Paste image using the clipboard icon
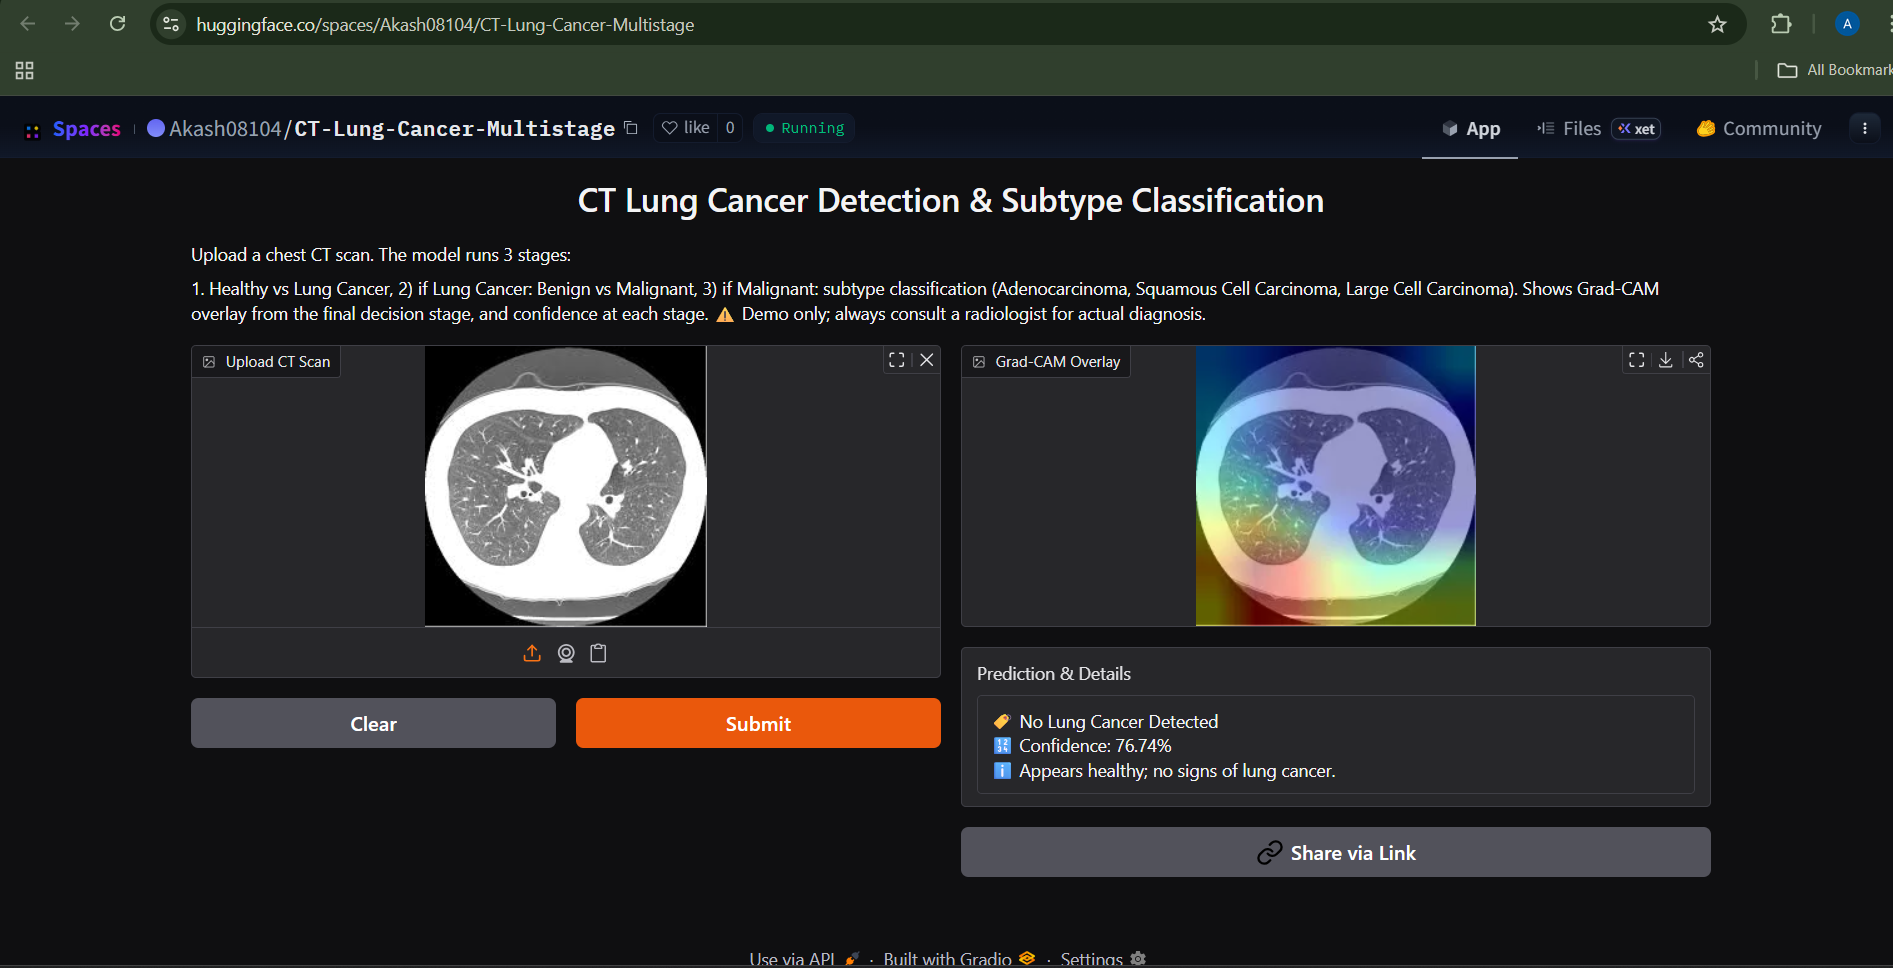Image resolution: width=1893 pixels, height=968 pixels. click(598, 653)
